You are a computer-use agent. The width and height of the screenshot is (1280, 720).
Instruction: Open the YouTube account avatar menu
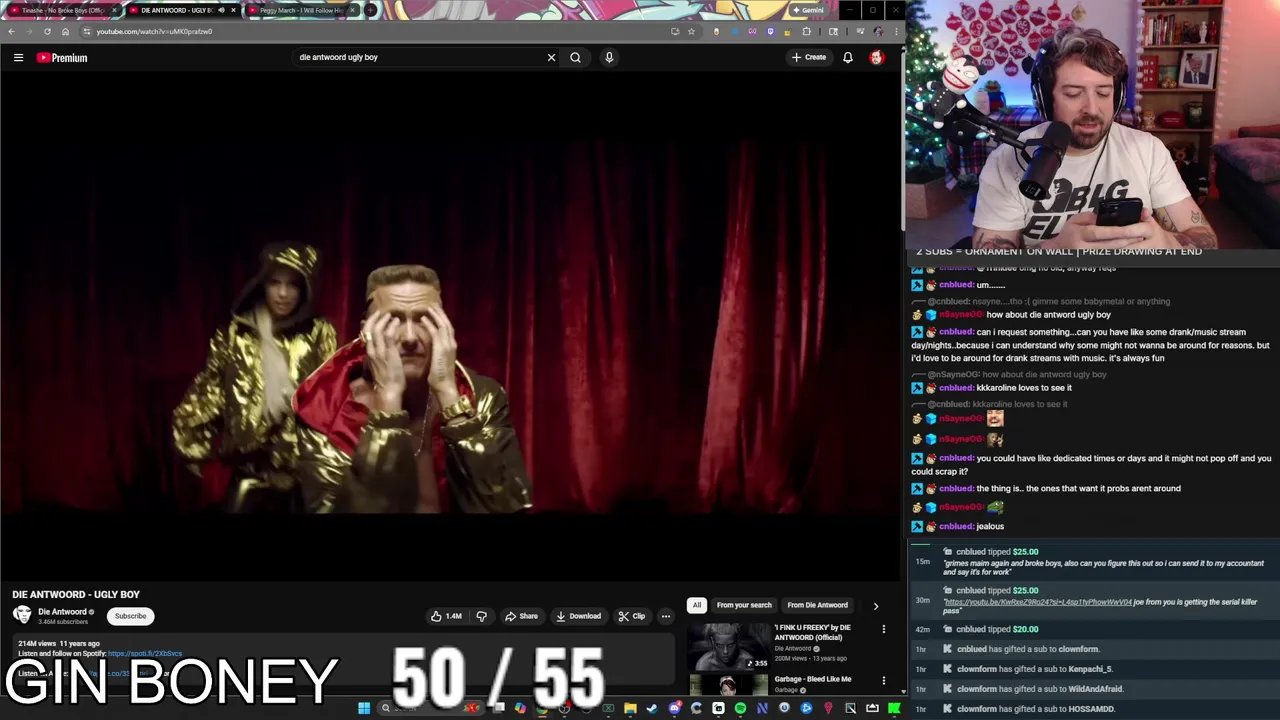tap(877, 57)
